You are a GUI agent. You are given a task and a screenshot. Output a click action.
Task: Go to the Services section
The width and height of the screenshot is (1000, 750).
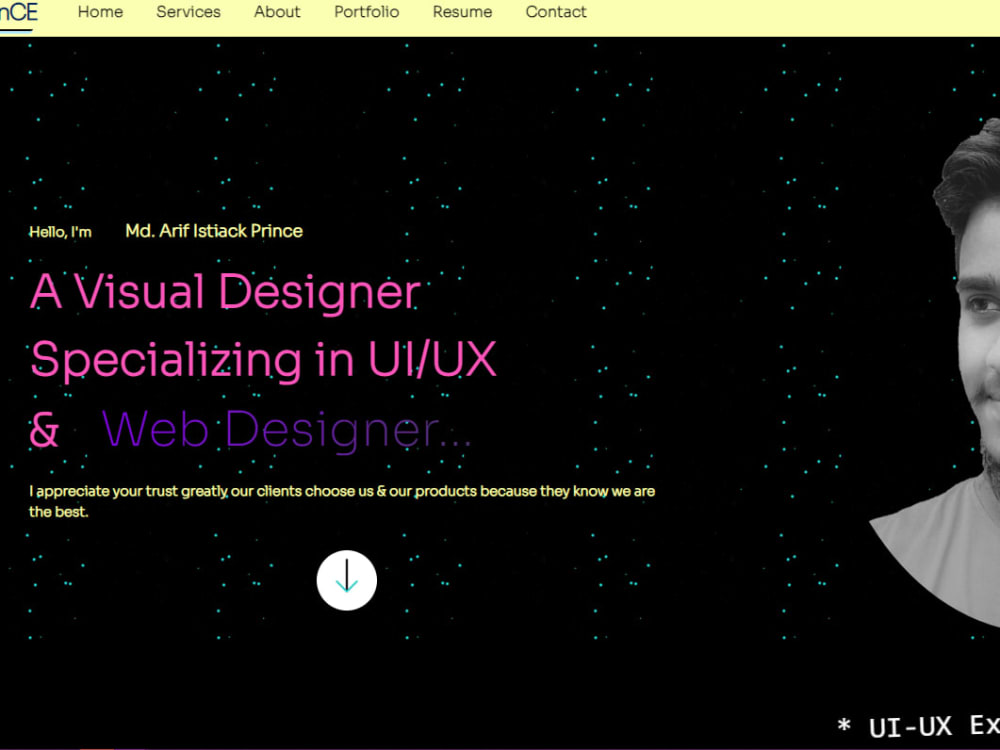pyautogui.click(x=188, y=12)
